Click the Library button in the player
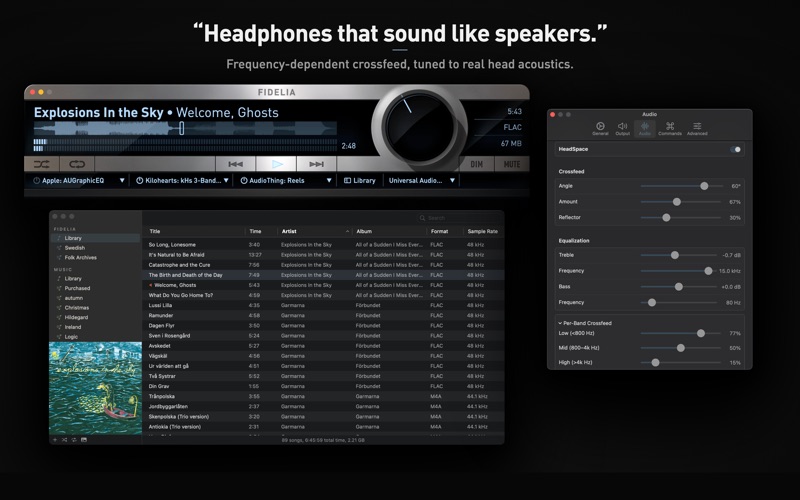 360,181
